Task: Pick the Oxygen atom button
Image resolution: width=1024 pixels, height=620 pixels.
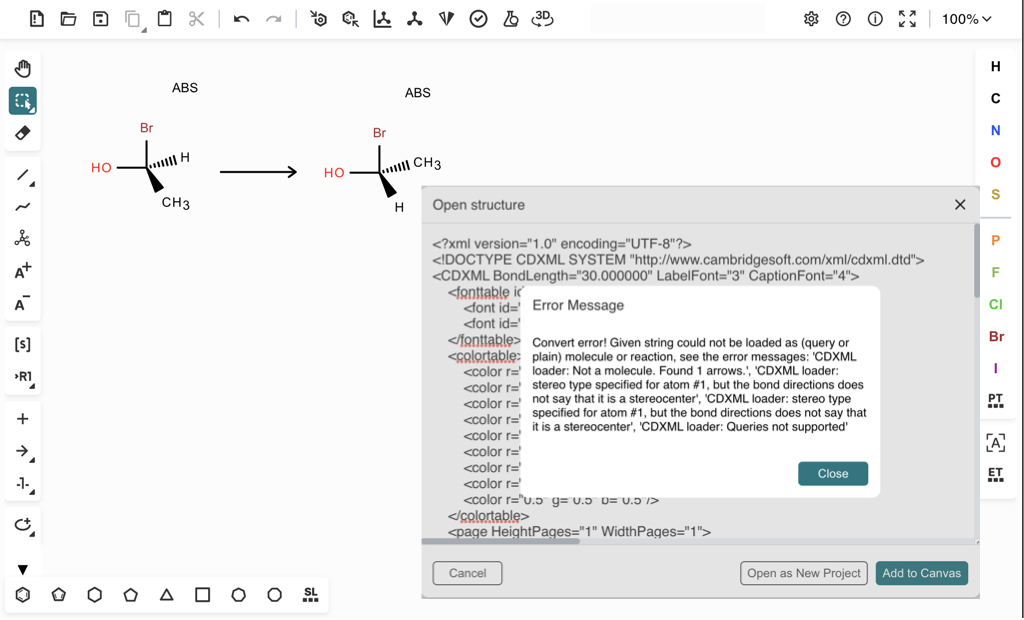Action: pyautogui.click(x=995, y=162)
